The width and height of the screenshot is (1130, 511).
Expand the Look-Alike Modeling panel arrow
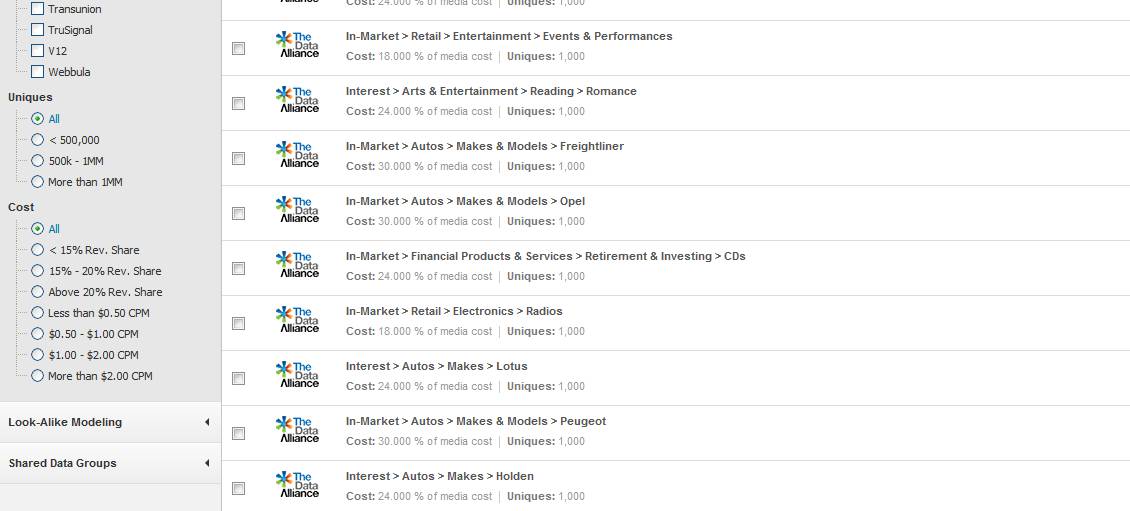[208, 422]
